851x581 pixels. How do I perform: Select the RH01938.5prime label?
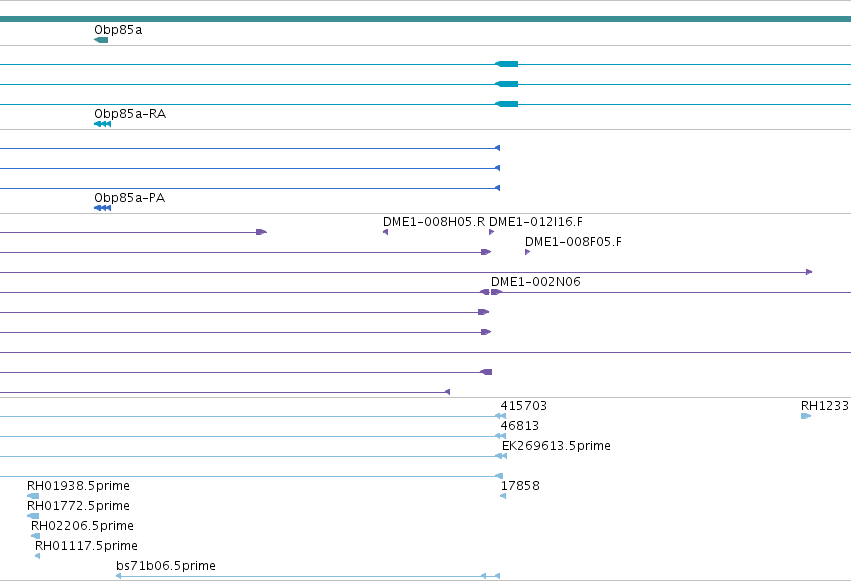pyautogui.click(x=78, y=486)
